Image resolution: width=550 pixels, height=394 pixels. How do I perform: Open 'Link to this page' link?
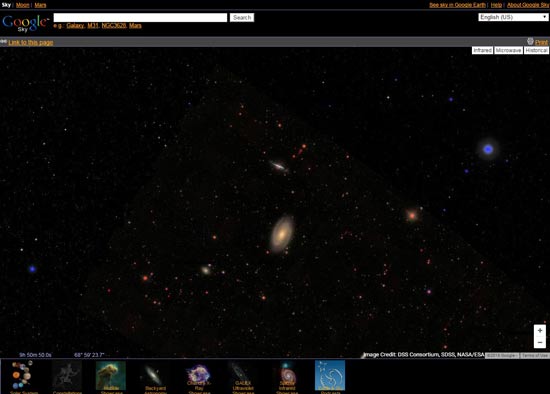point(31,42)
